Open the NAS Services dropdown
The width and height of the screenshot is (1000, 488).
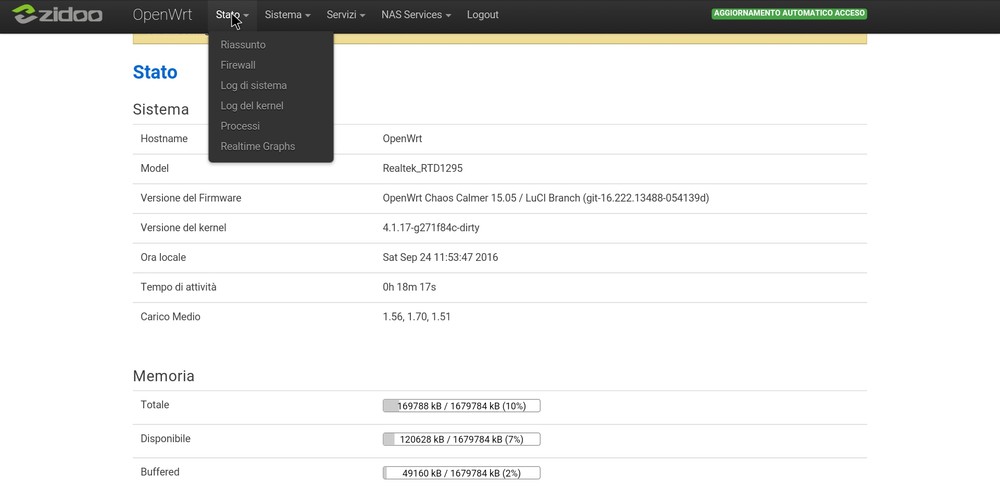click(x=416, y=15)
